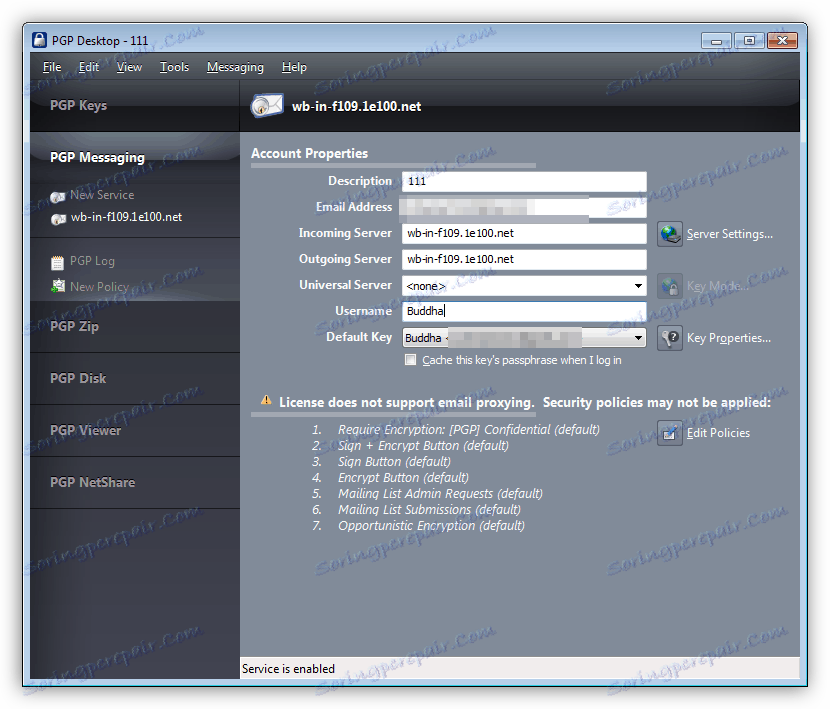
Task: Click the Key Properties... link
Action: (x=728, y=338)
